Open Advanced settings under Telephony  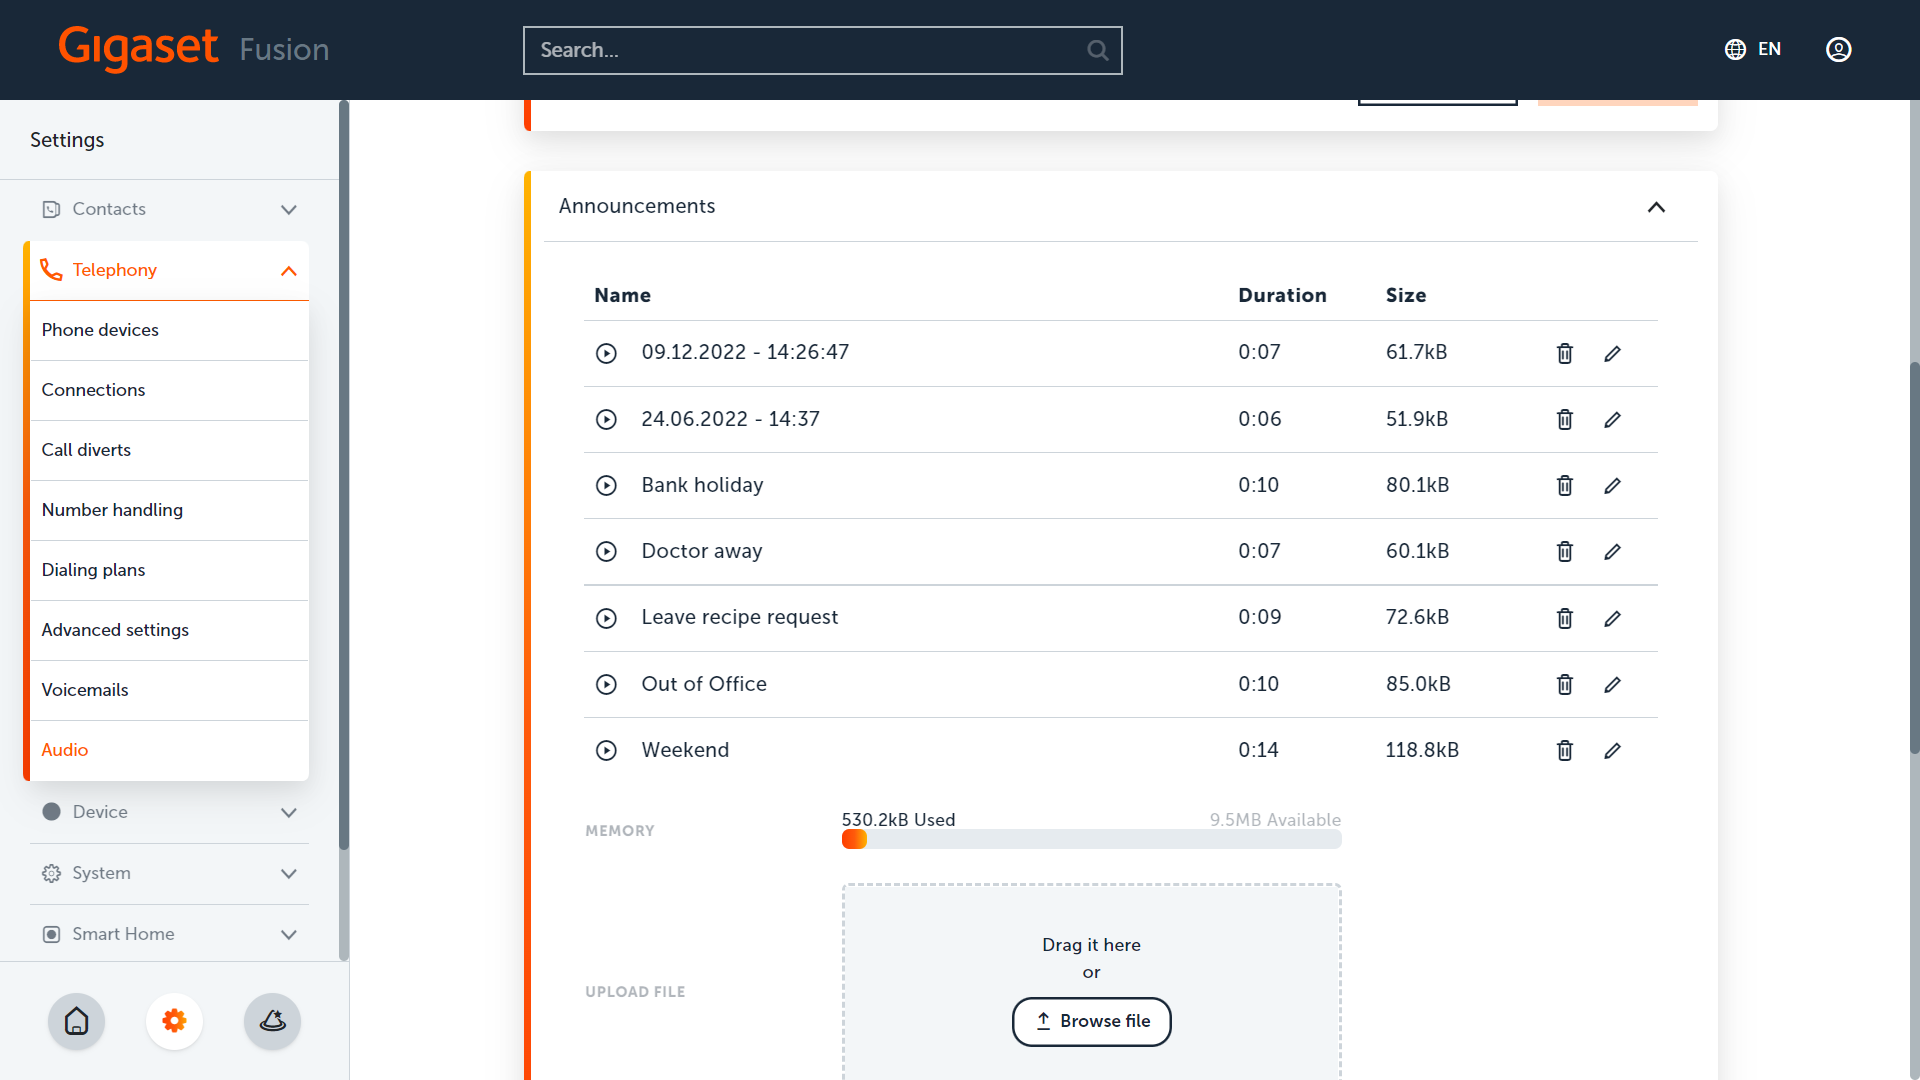point(169,630)
